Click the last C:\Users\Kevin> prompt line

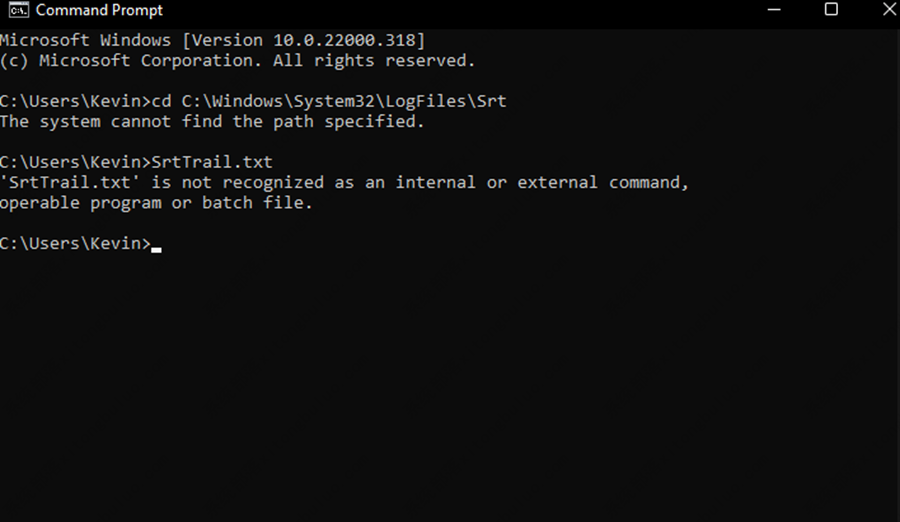75,243
